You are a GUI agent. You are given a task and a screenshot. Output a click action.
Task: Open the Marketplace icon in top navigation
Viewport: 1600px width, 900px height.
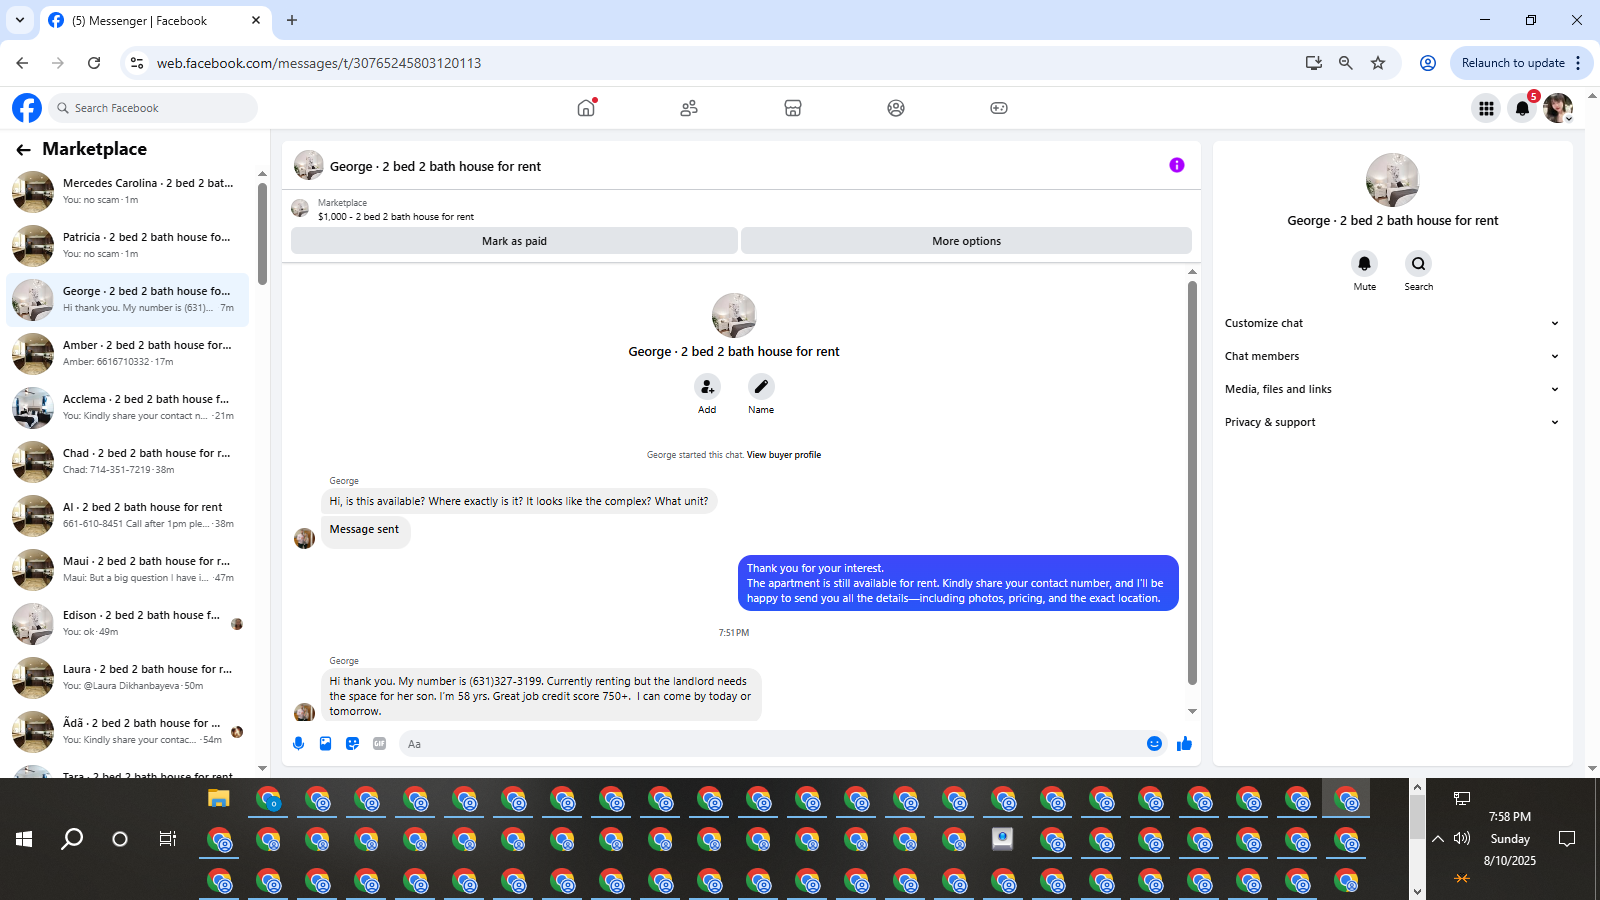793,108
